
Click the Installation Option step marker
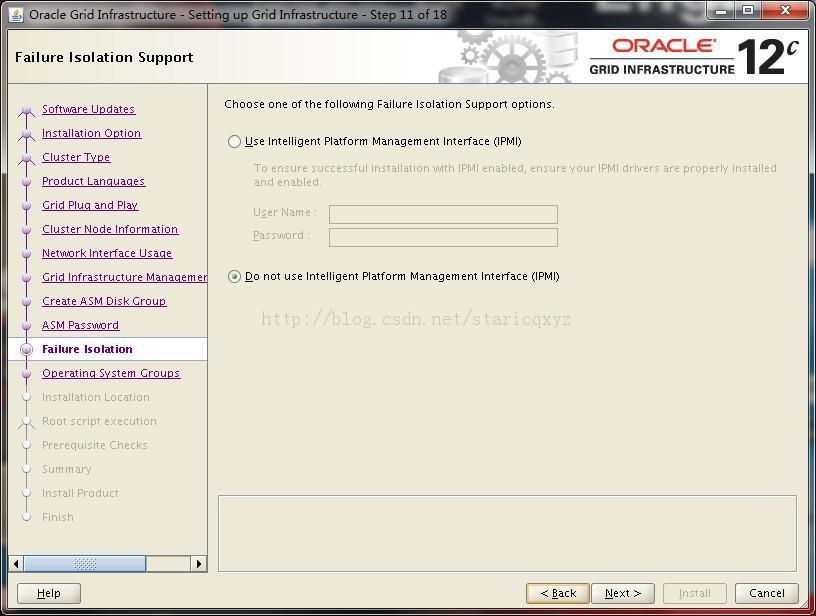(27, 134)
